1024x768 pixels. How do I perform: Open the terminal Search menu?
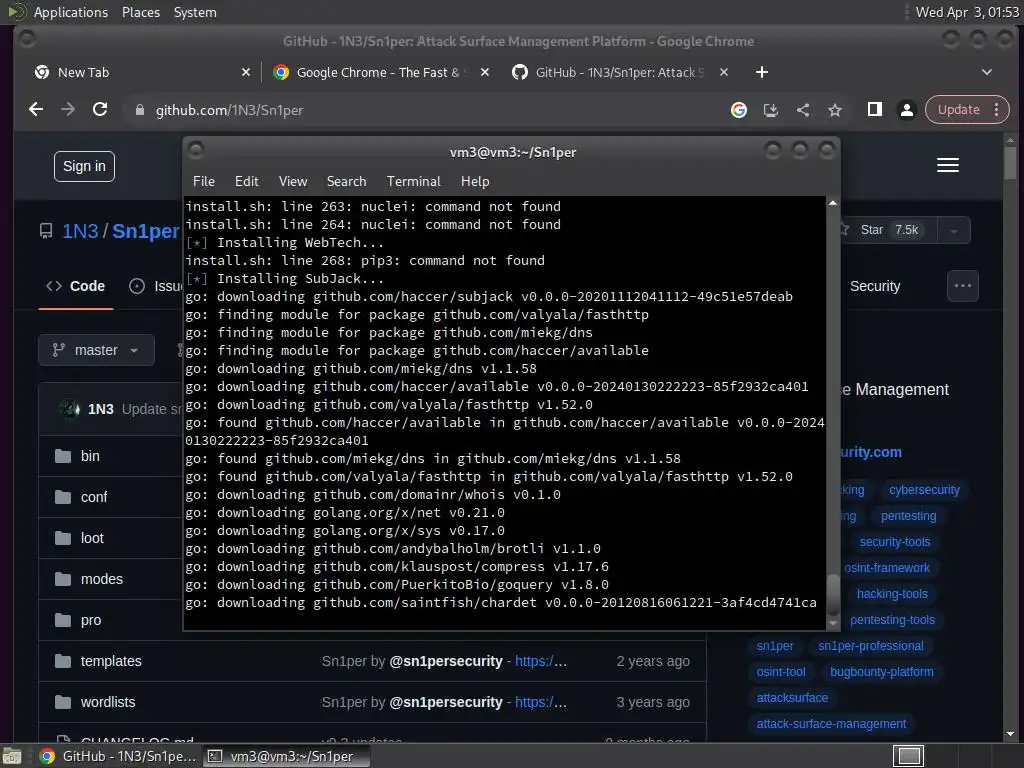(x=346, y=182)
